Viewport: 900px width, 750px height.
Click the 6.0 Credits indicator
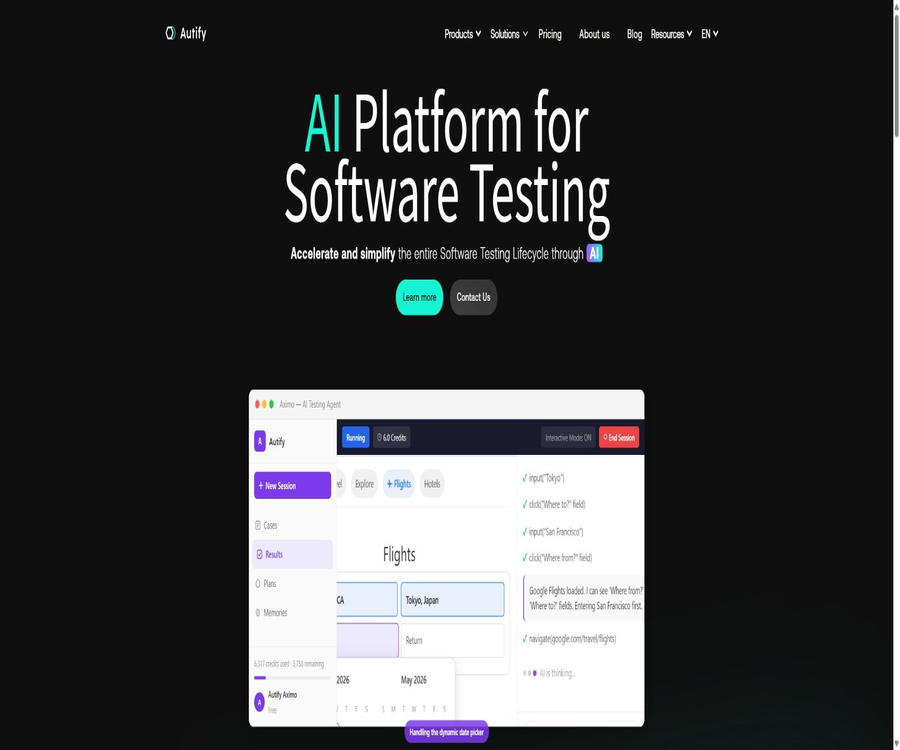tap(391, 437)
